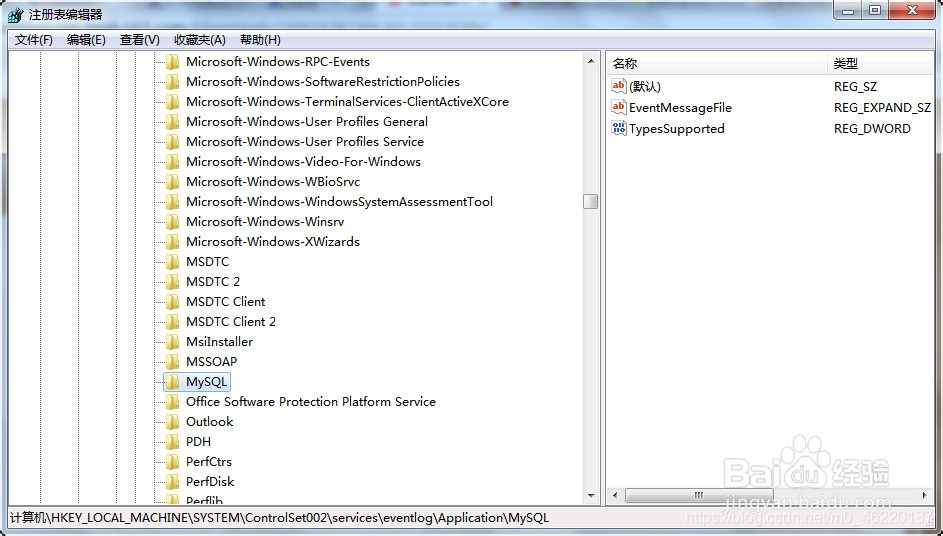Click folder icon next to MSDTC Client 2
The width and height of the screenshot is (943, 536).
[x=173, y=321]
